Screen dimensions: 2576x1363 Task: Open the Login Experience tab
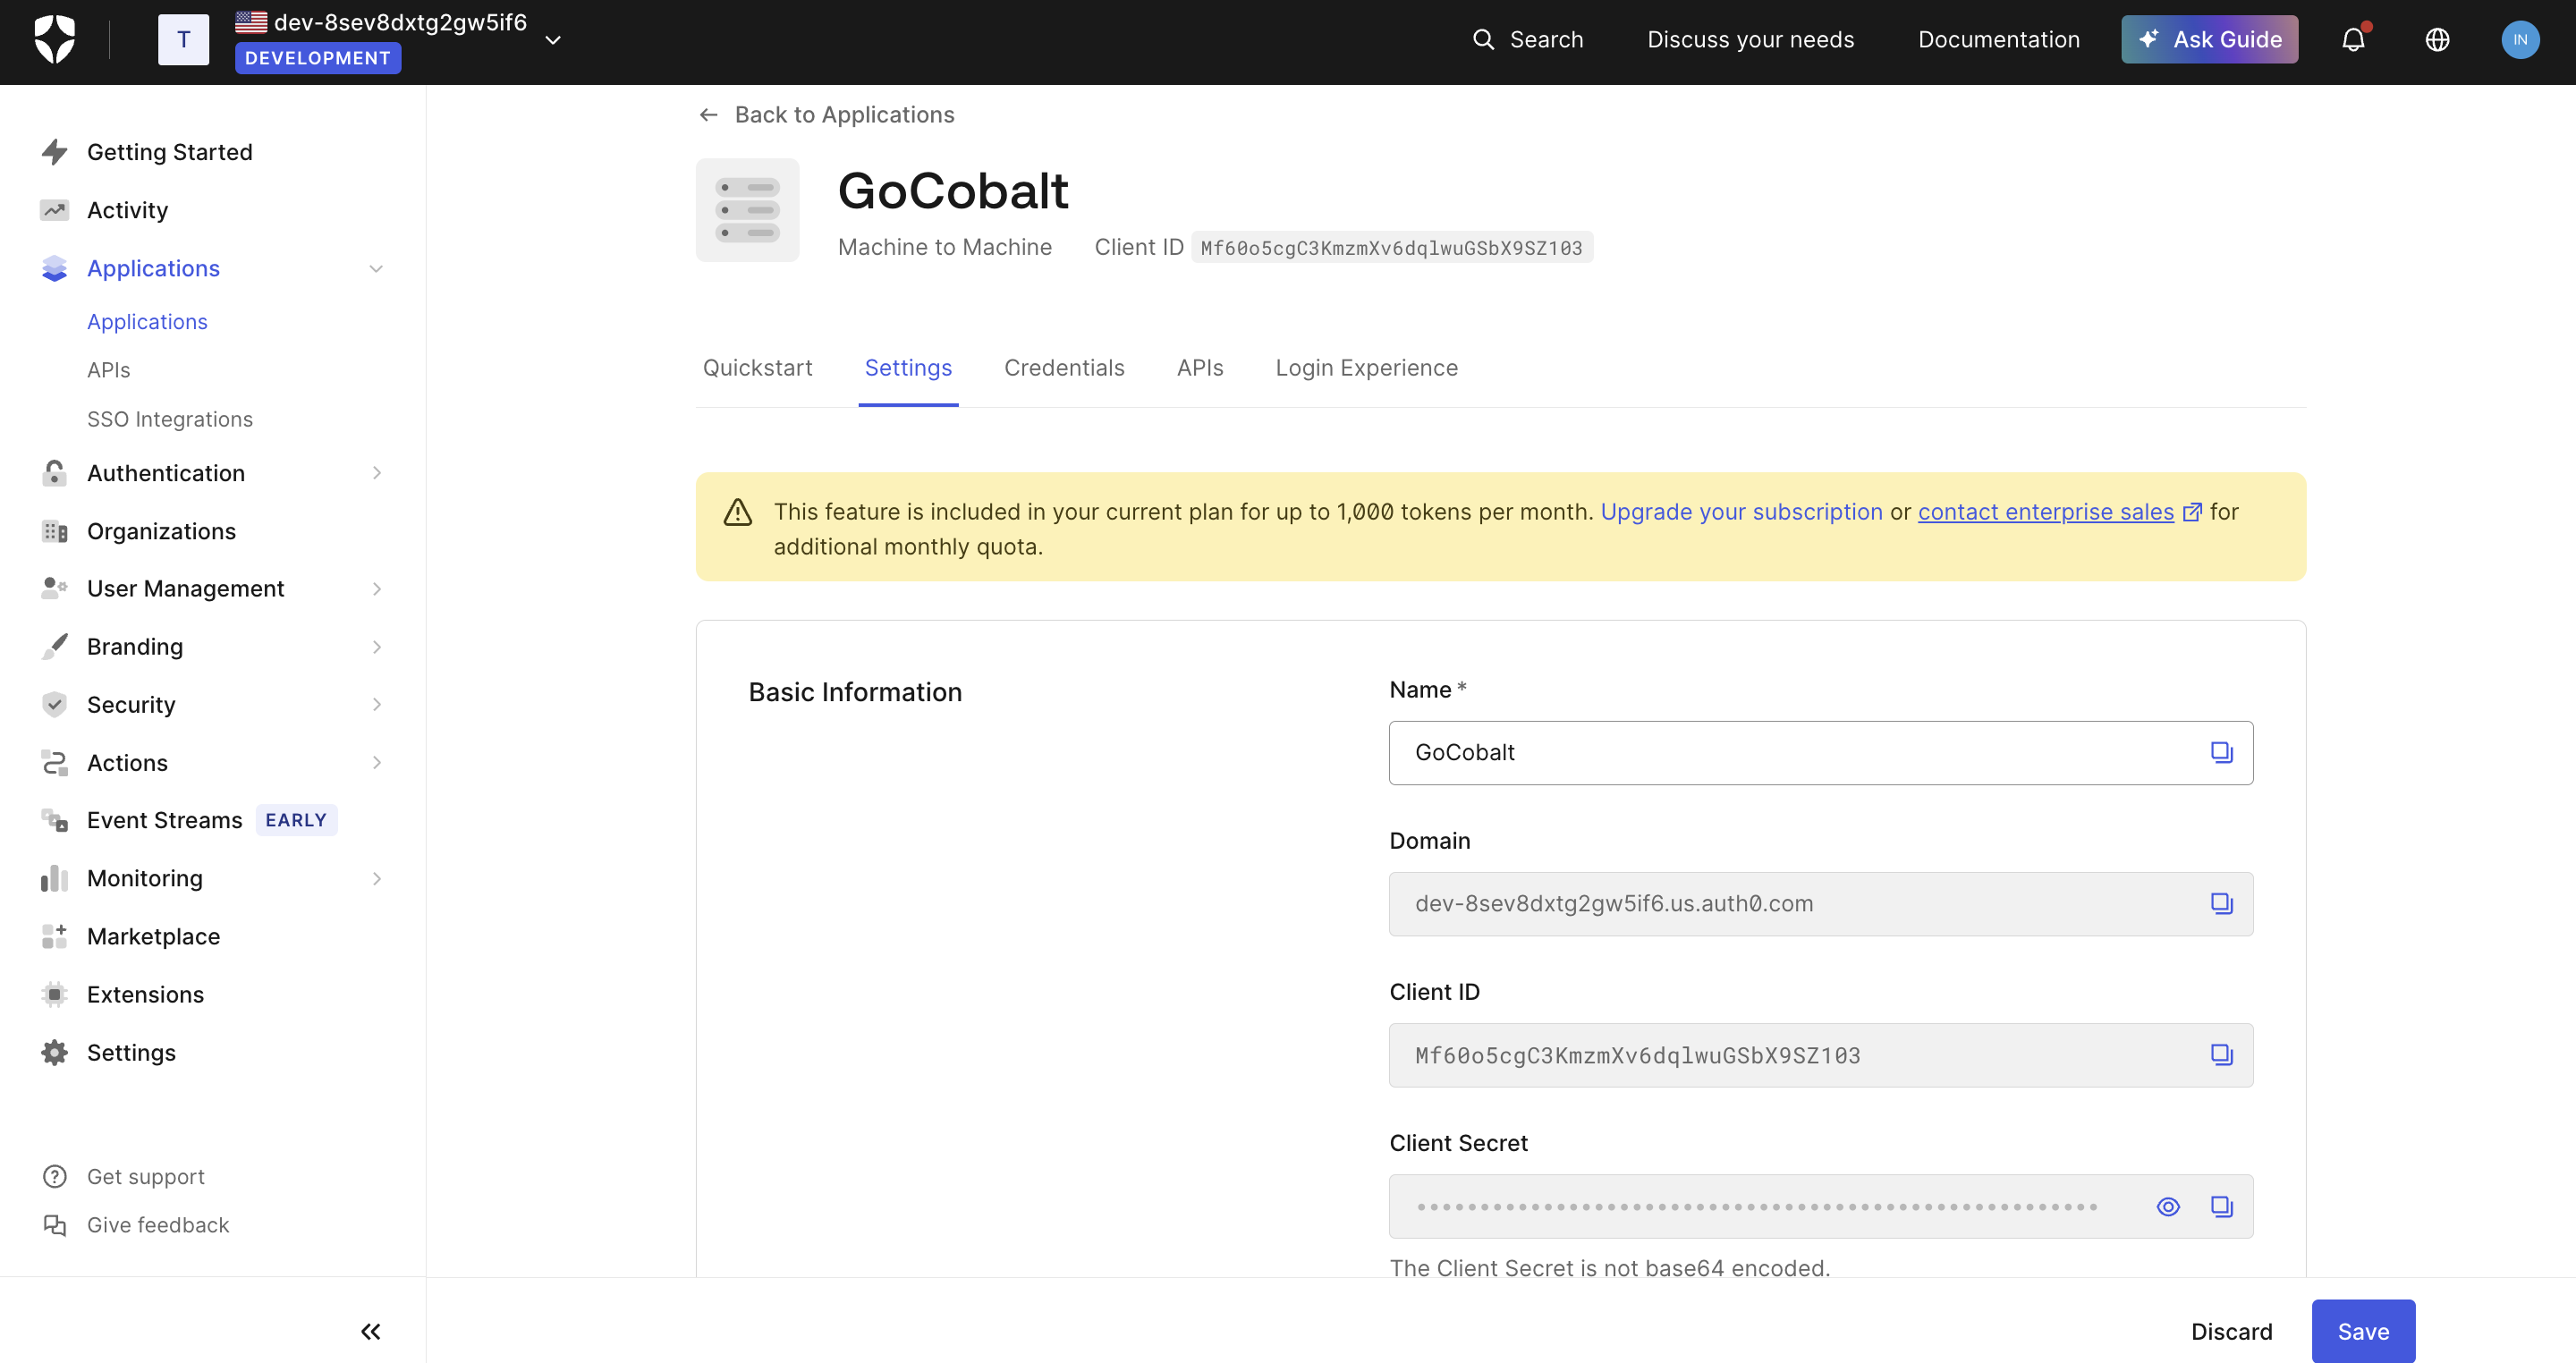coord(1366,368)
